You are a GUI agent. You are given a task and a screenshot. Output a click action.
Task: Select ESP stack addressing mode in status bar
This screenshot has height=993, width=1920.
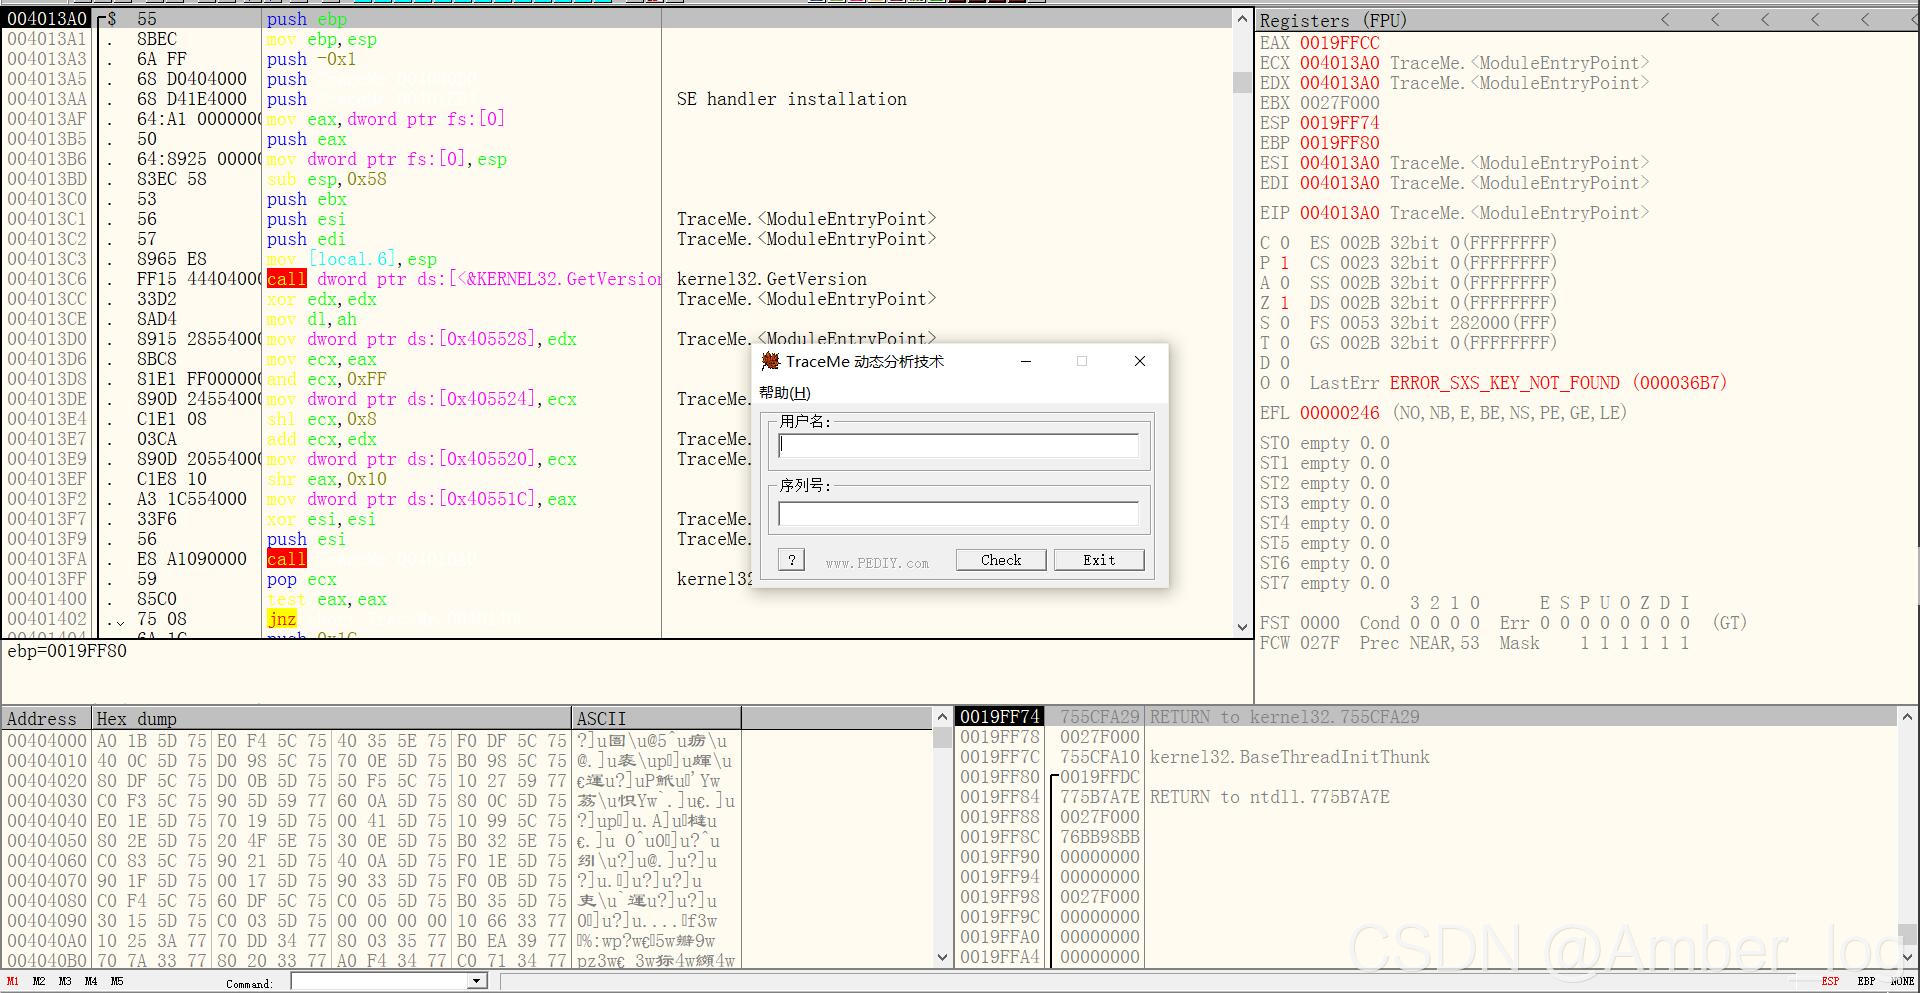point(1830,981)
